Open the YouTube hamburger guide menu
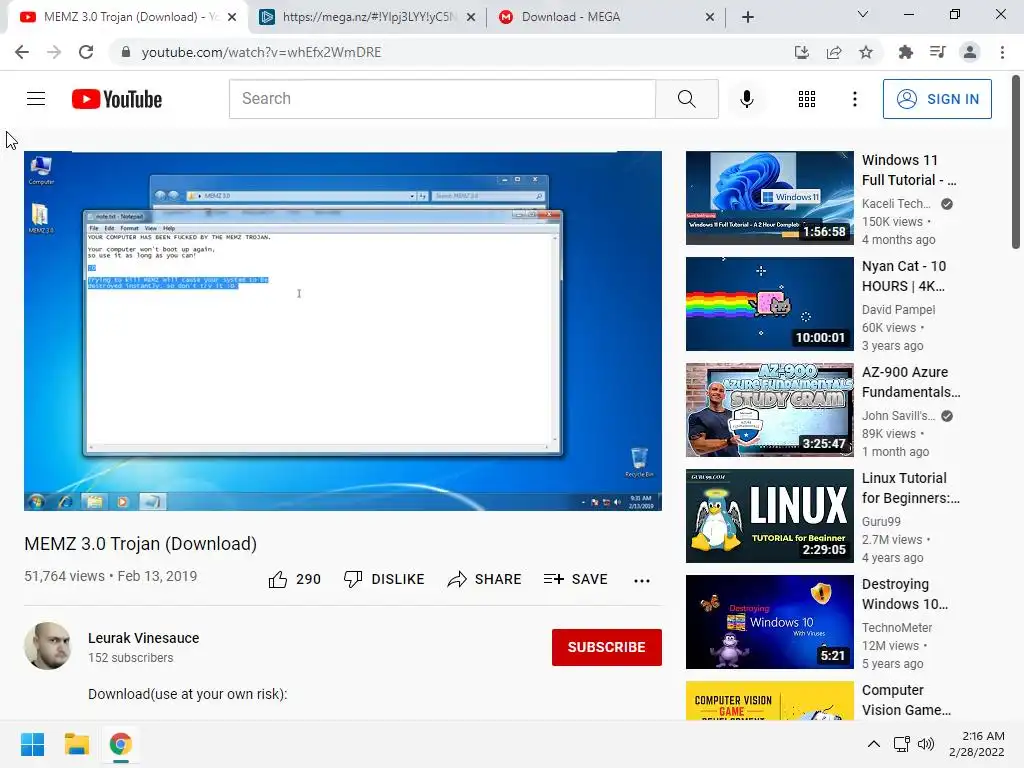Viewport: 1024px width, 768px height. pos(36,99)
